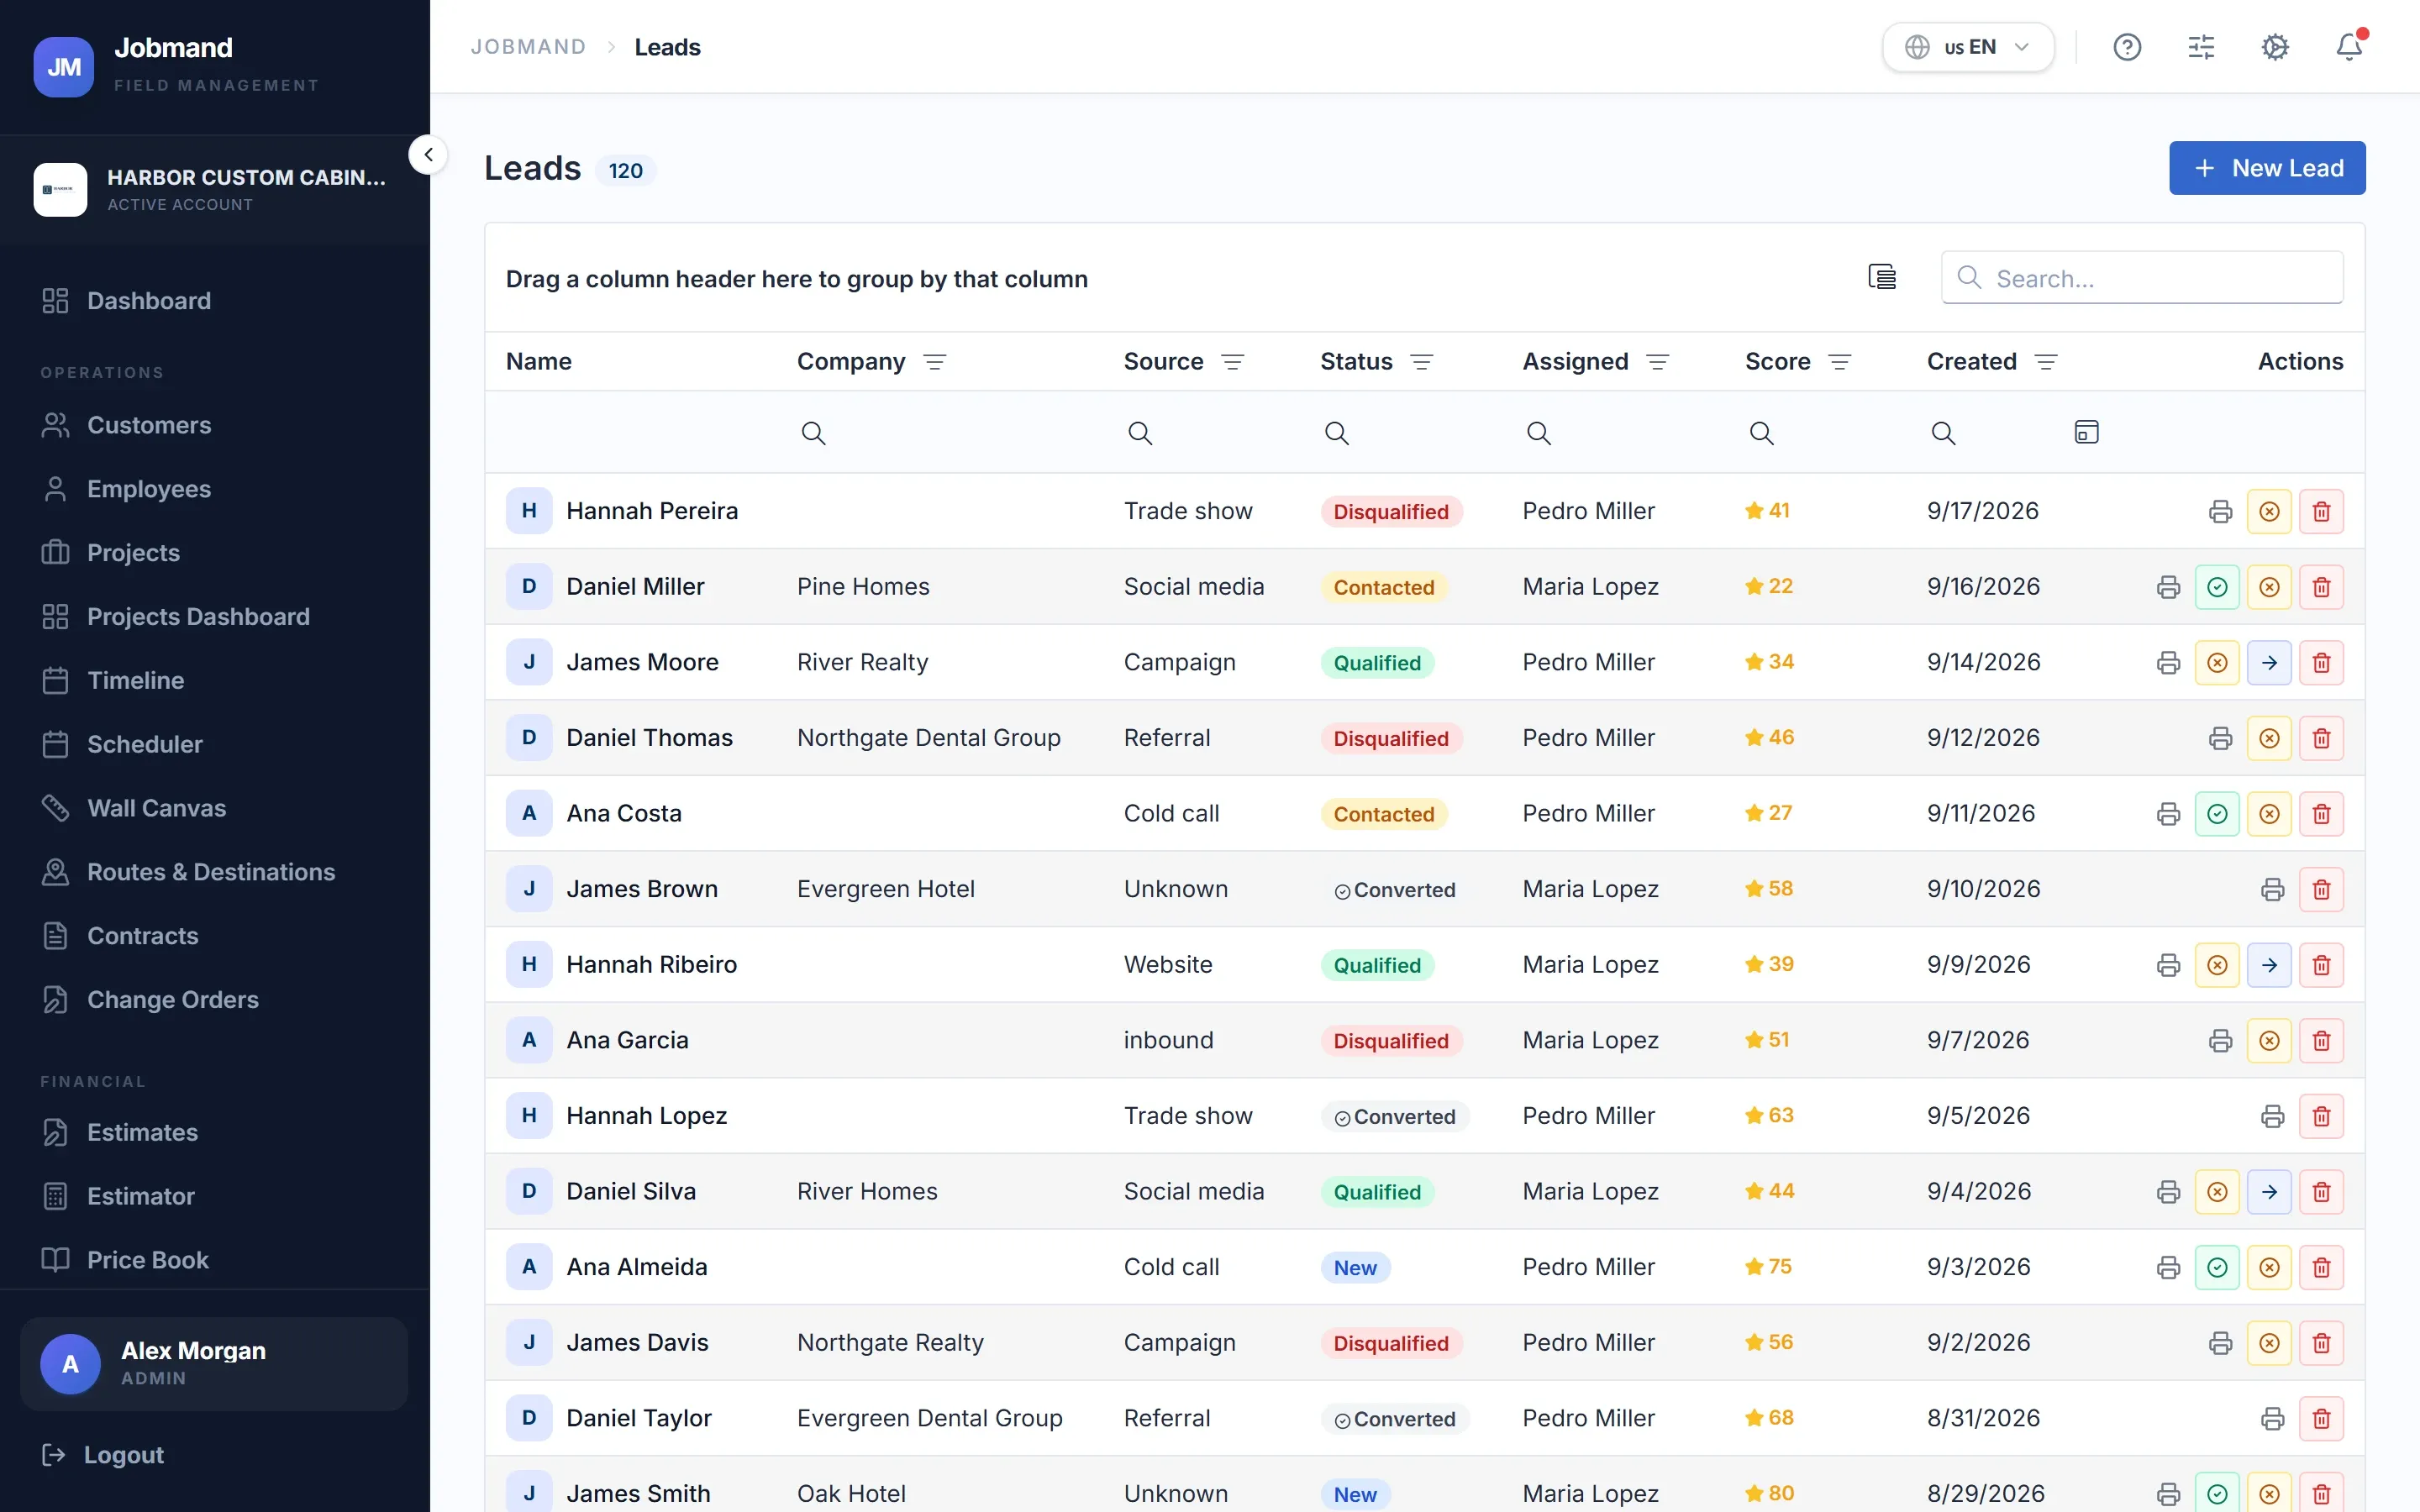
Task: Disqualify Ana Garcia with orange X icon
Action: tap(2269, 1041)
